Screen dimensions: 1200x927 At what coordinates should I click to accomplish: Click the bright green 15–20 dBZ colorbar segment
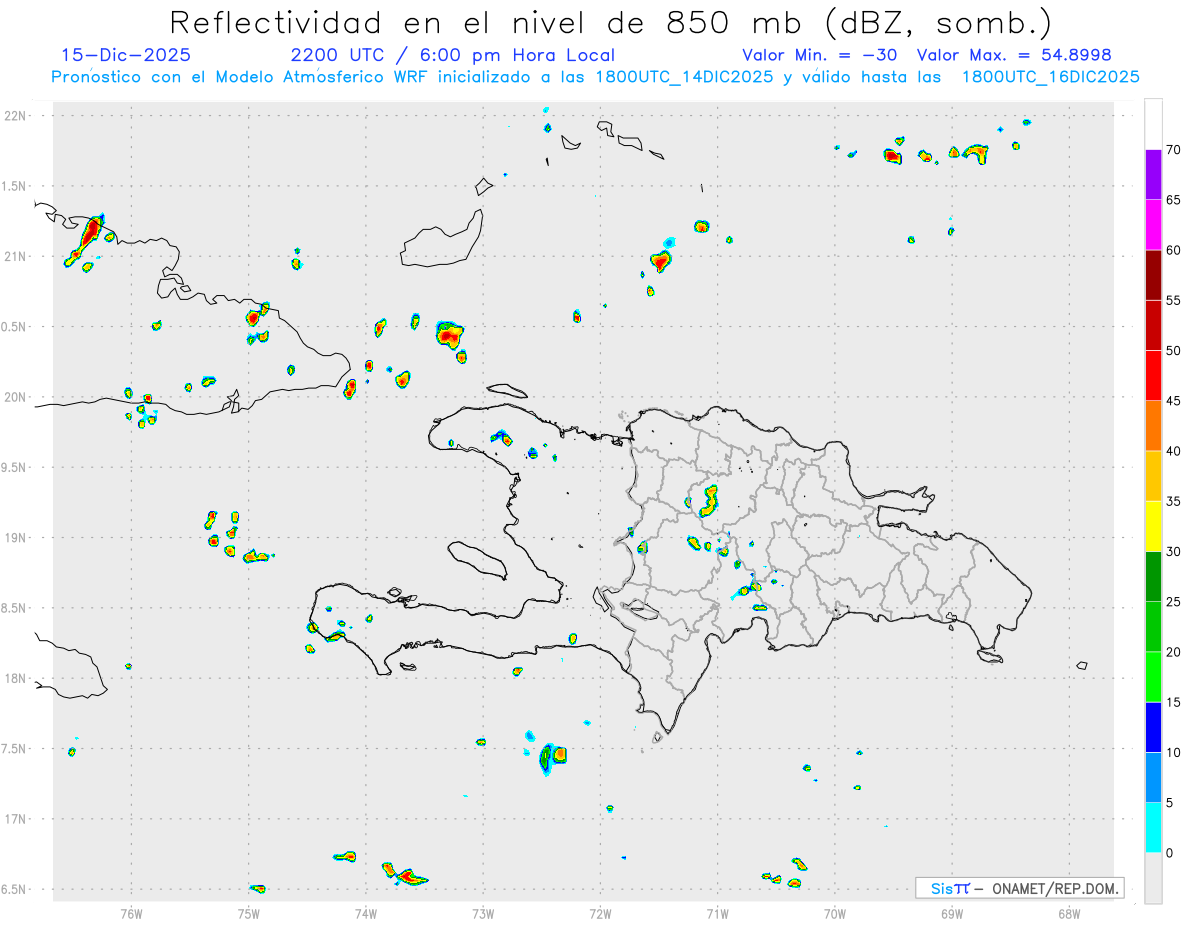pyautogui.click(x=1153, y=677)
